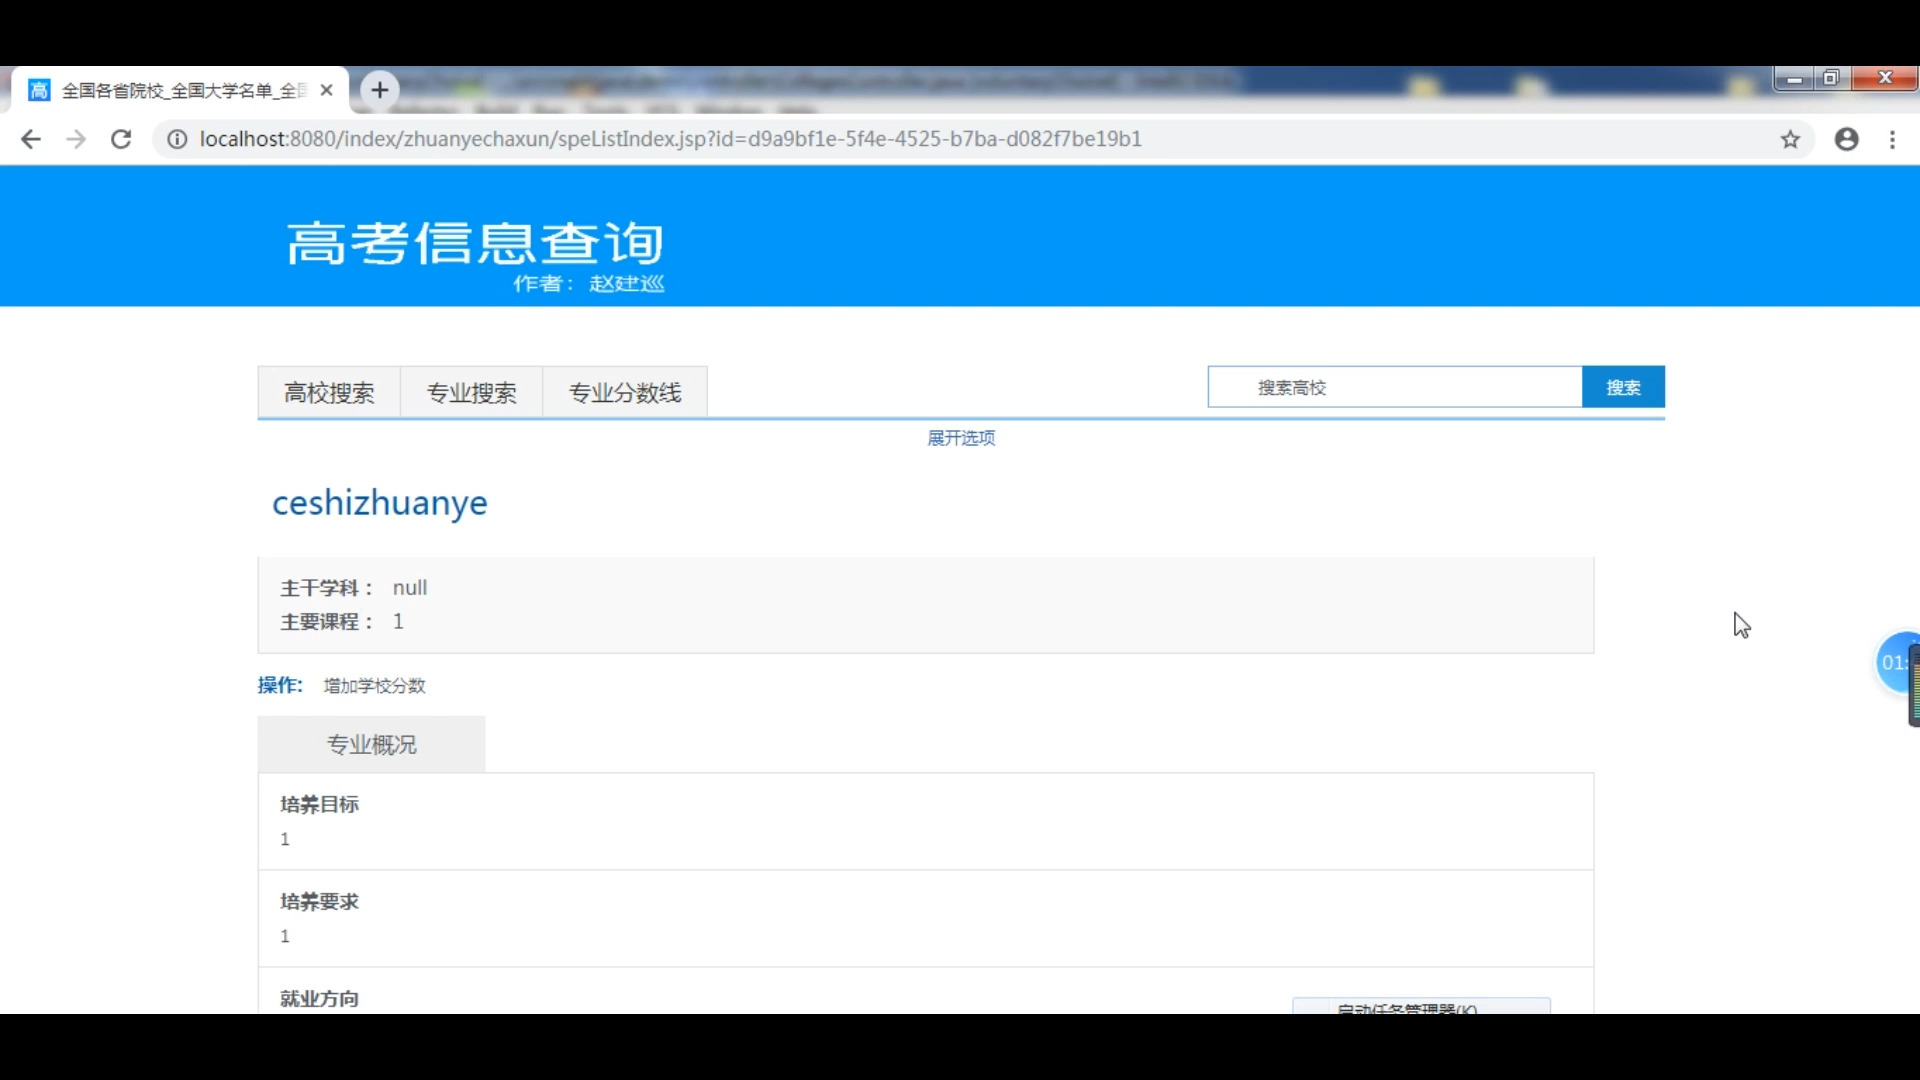
Task: Click the browser forward arrow
Action: 76,139
